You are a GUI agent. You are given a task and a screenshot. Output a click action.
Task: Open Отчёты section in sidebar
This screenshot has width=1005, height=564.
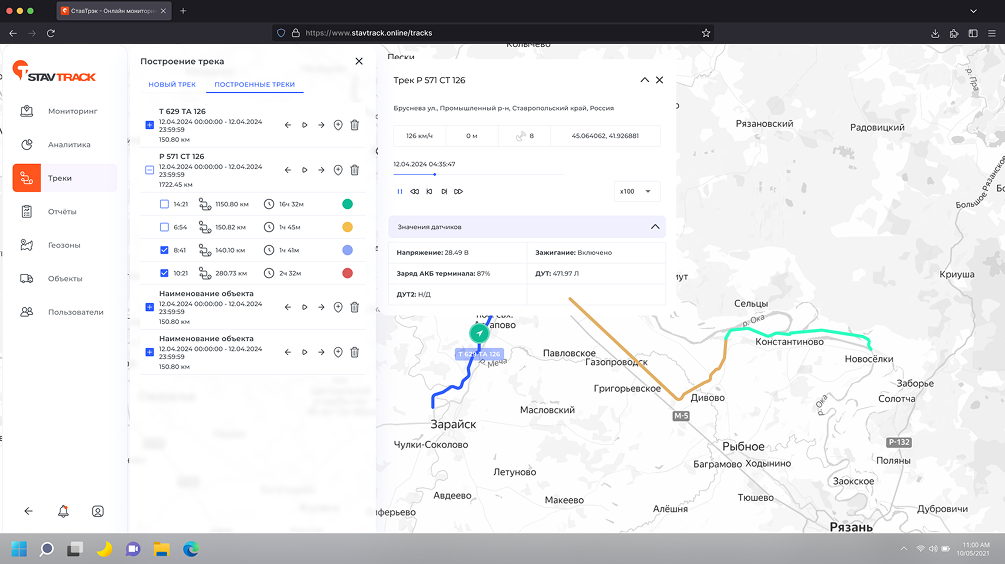(x=62, y=211)
